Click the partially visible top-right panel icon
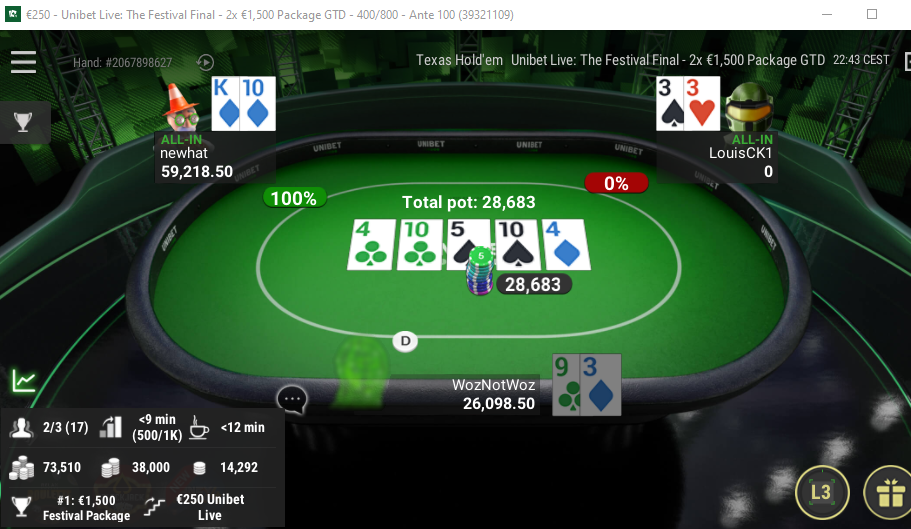 click(x=908, y=60)
